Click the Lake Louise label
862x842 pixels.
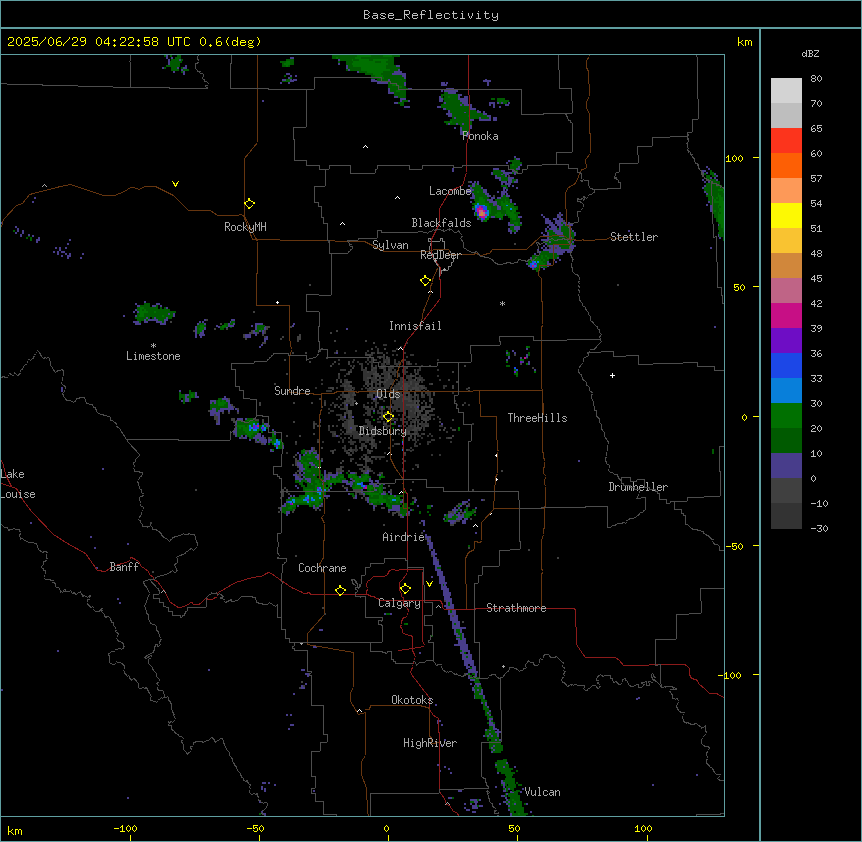[18, 484]
